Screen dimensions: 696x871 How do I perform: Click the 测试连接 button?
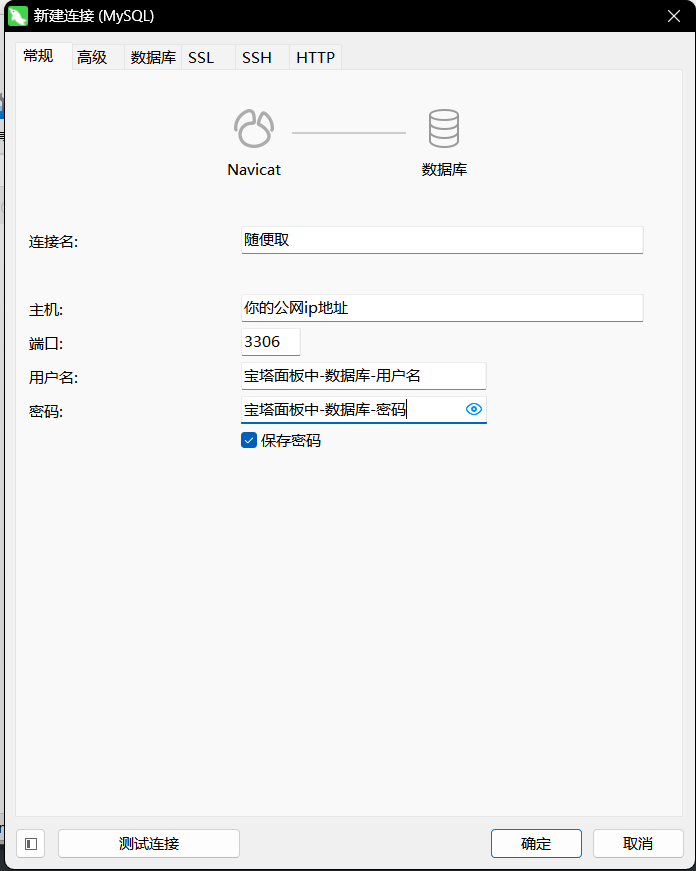point(149,844)
